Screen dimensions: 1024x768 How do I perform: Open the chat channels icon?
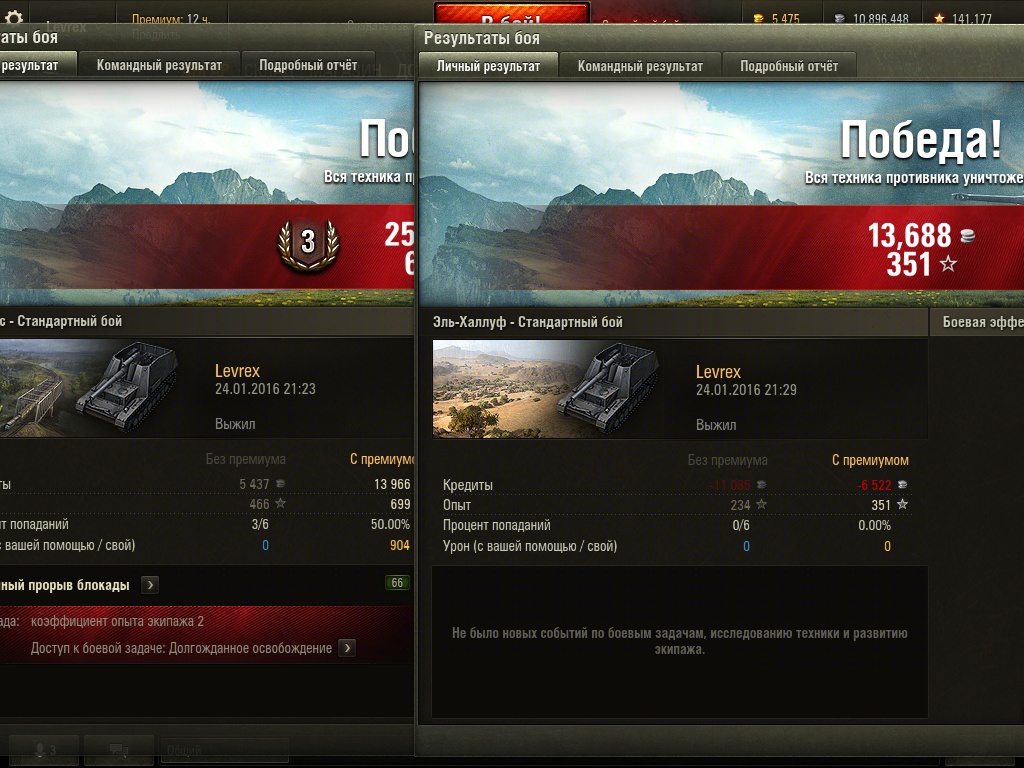coord(119,750)
